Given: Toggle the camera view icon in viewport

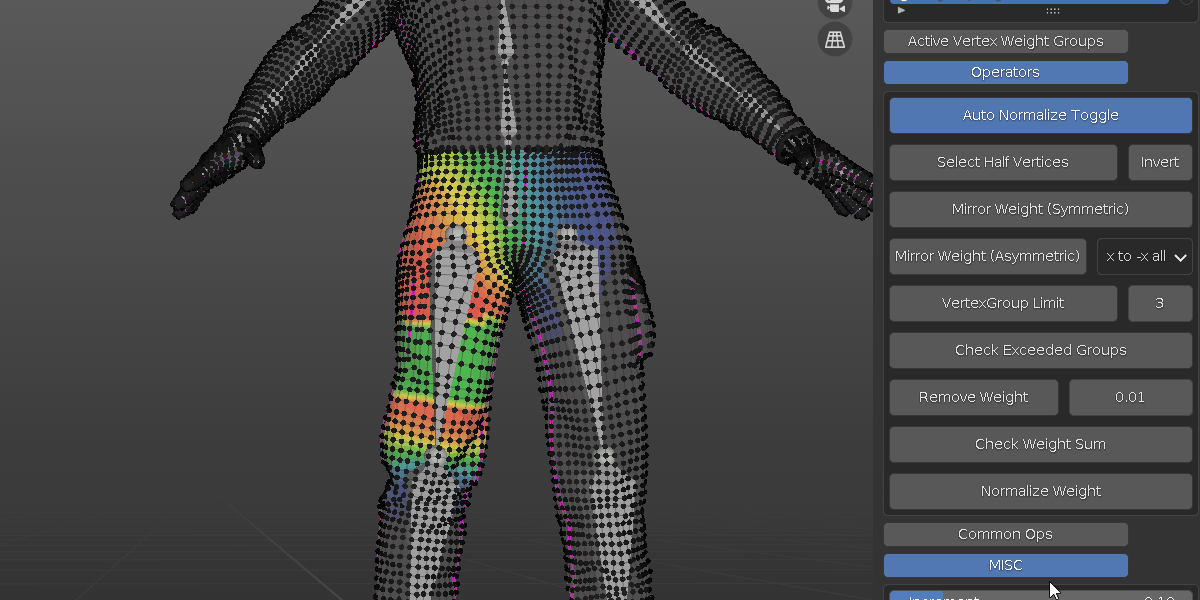Looking at the screenshot, I should click(835, 6).
